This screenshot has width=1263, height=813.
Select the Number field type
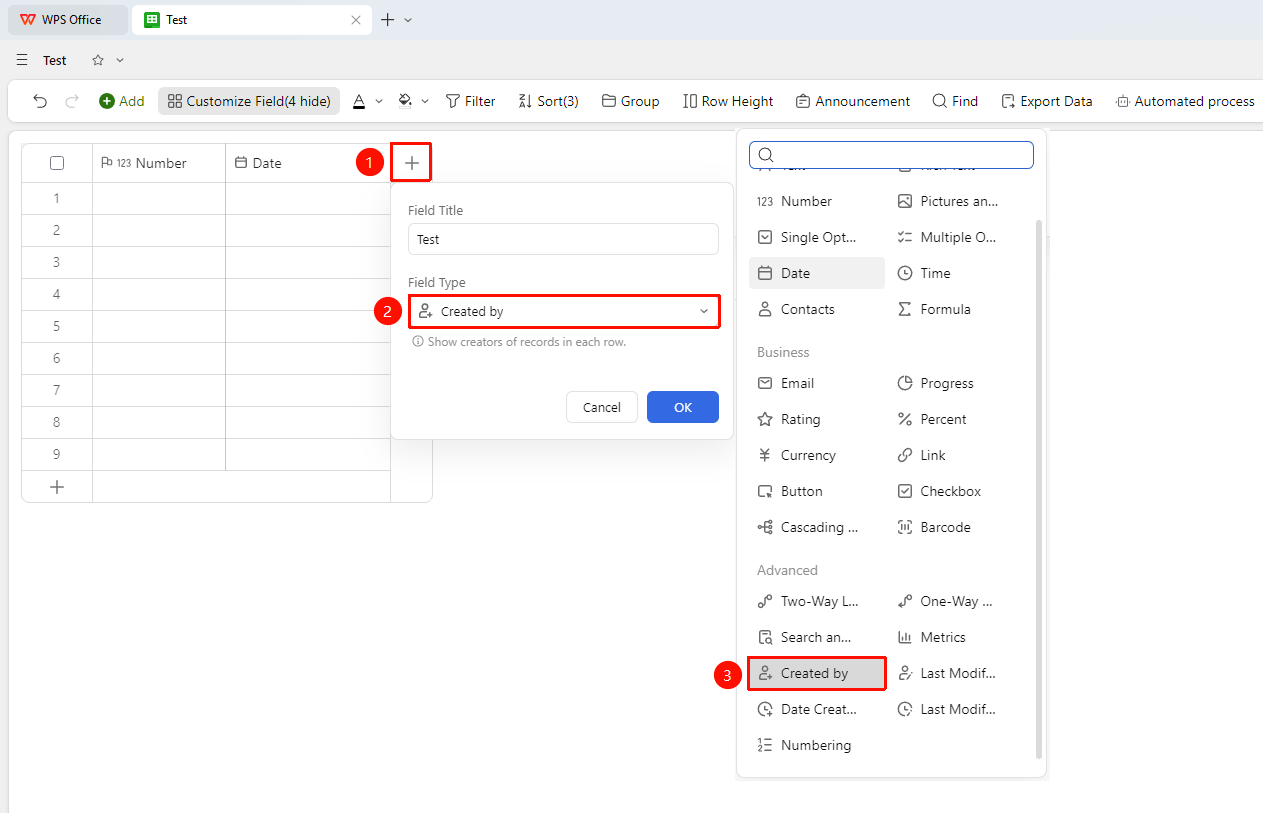[817, 201]
